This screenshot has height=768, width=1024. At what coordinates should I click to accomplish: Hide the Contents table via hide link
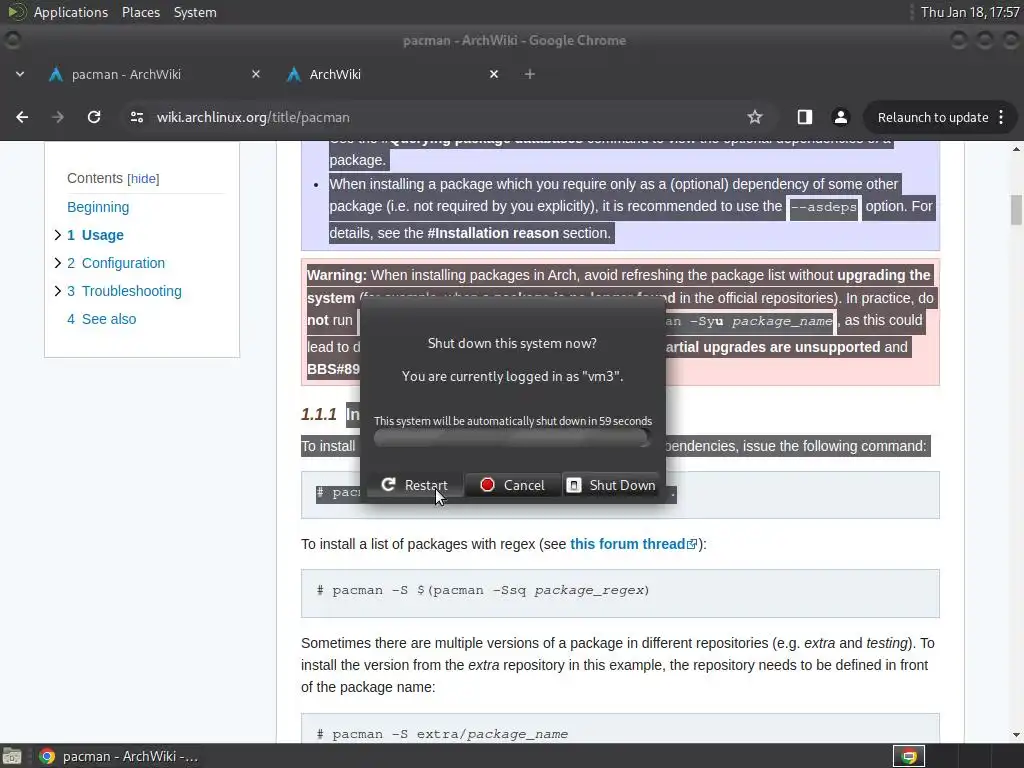pyautogui.click(x=143, y=179)
